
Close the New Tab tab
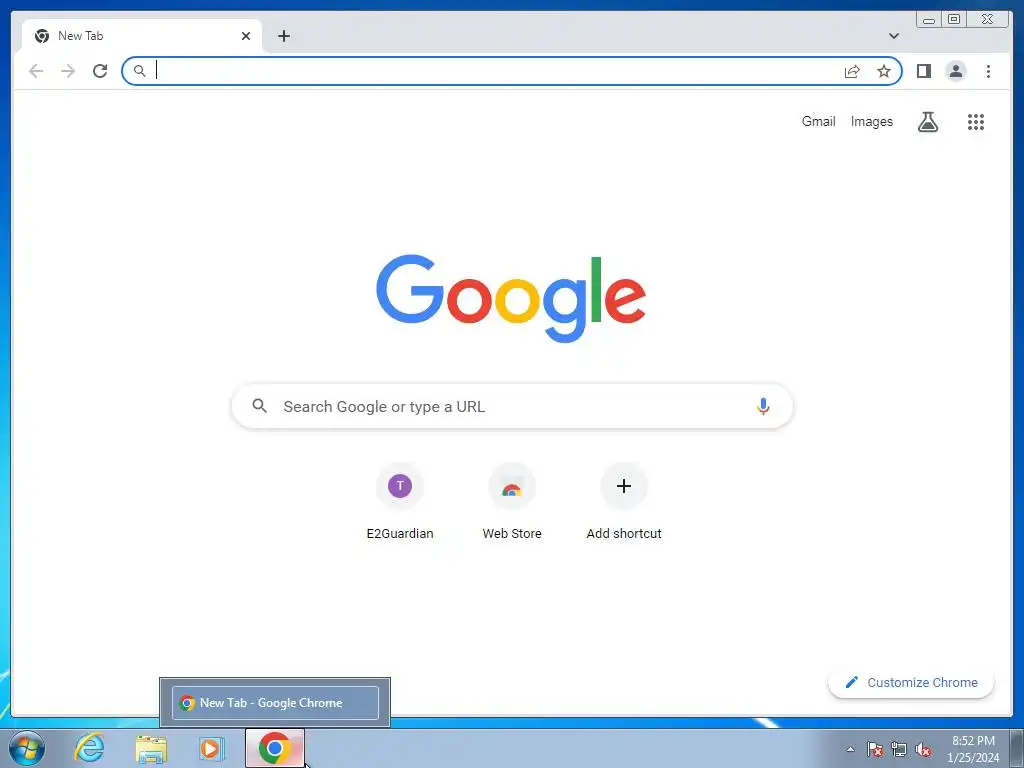246,36
